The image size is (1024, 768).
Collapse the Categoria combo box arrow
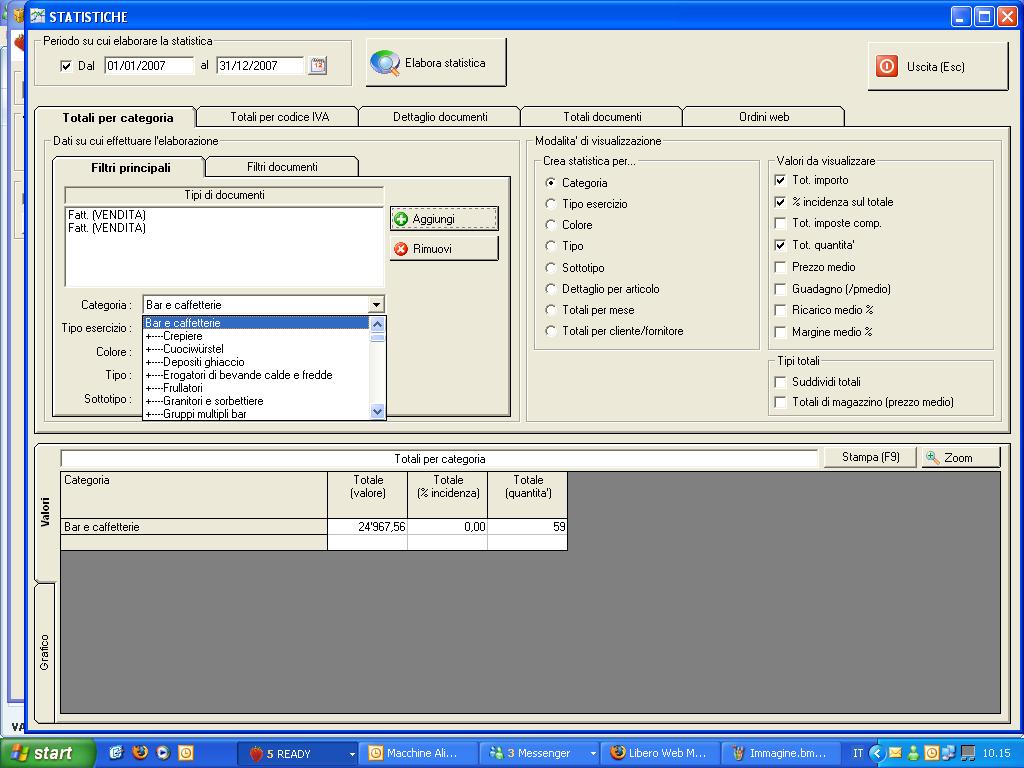(376, 305)
